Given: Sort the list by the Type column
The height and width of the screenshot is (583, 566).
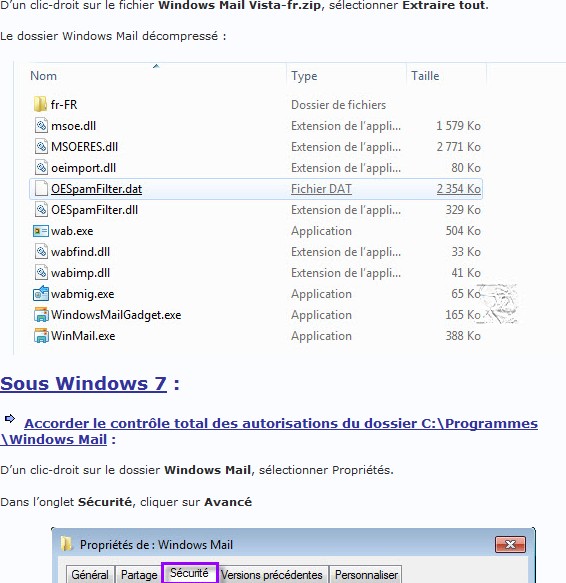Looking at the screenshot, I should [x=304, y=76].
